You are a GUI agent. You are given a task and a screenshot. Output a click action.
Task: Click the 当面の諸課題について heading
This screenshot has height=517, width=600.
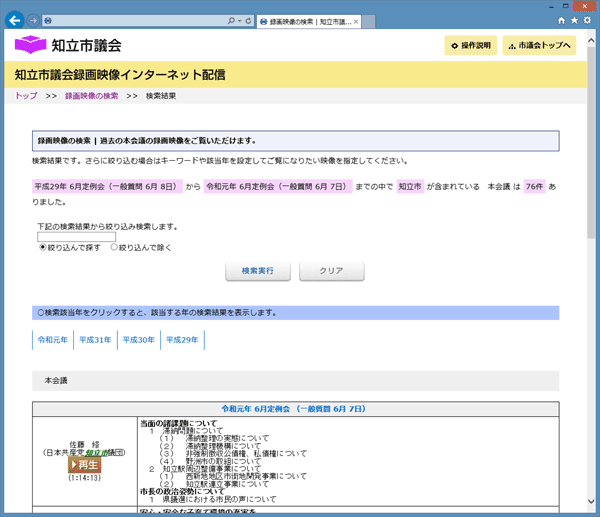pyautogui.click(x=179, y=423)
